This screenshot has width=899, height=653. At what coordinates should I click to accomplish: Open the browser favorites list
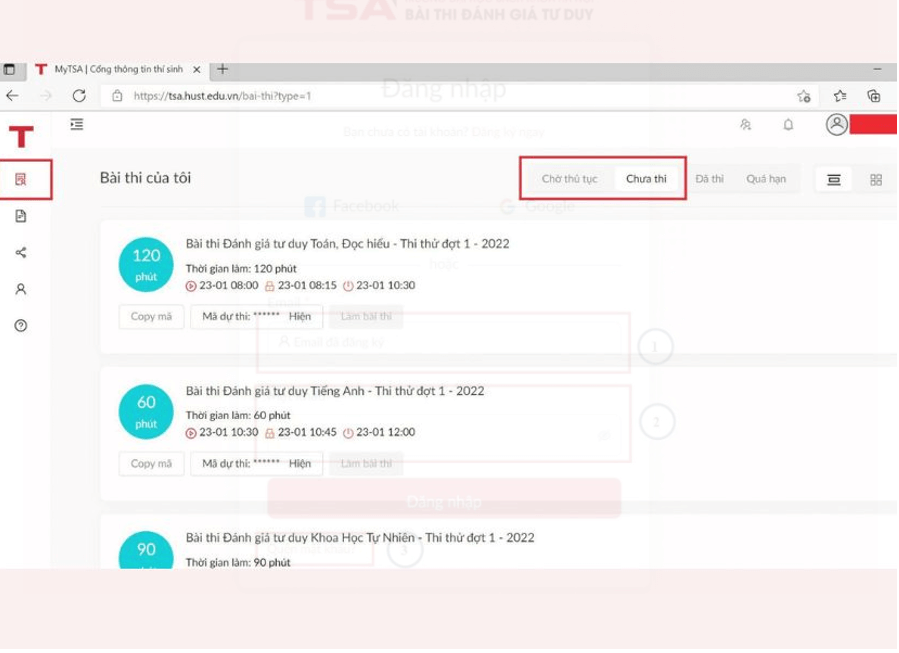pos(840,96)
